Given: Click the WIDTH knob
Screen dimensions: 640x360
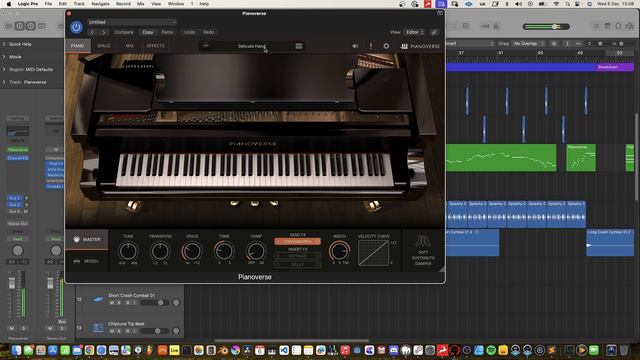Looking at the screenshot, I should click(x=340, y=251).
